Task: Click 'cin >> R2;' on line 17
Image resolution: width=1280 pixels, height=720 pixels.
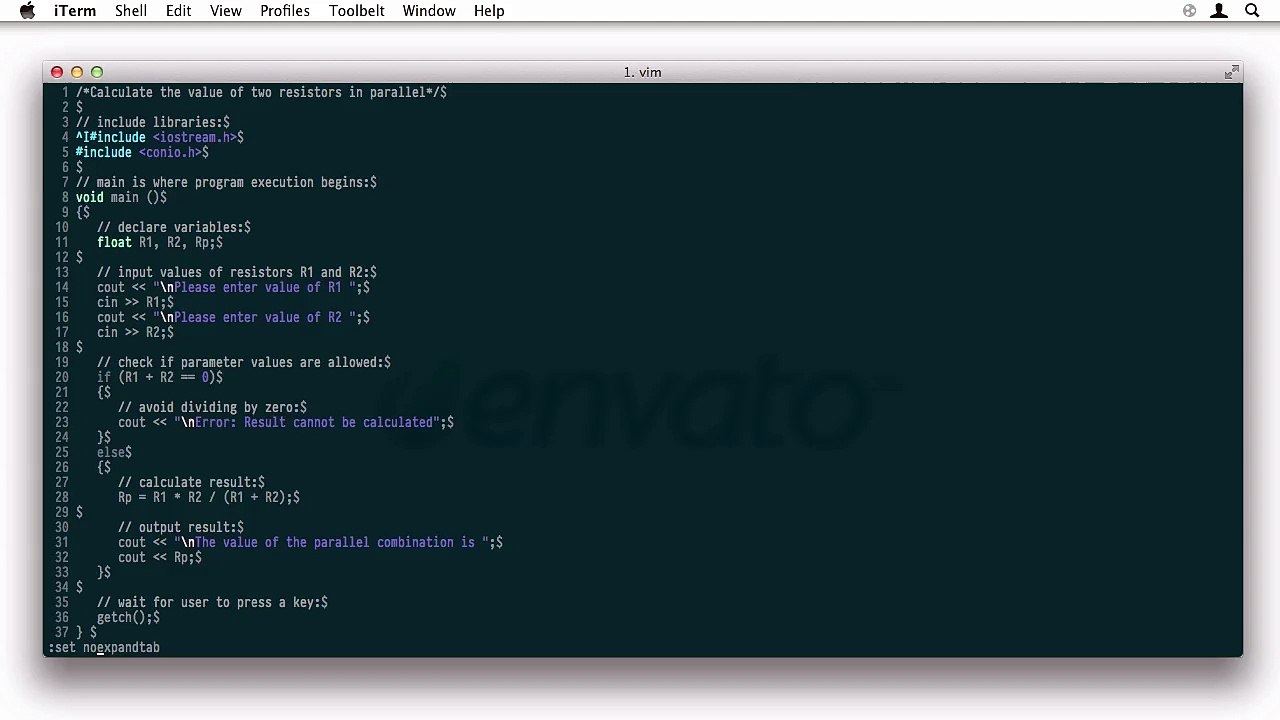Action: point(132,332)
